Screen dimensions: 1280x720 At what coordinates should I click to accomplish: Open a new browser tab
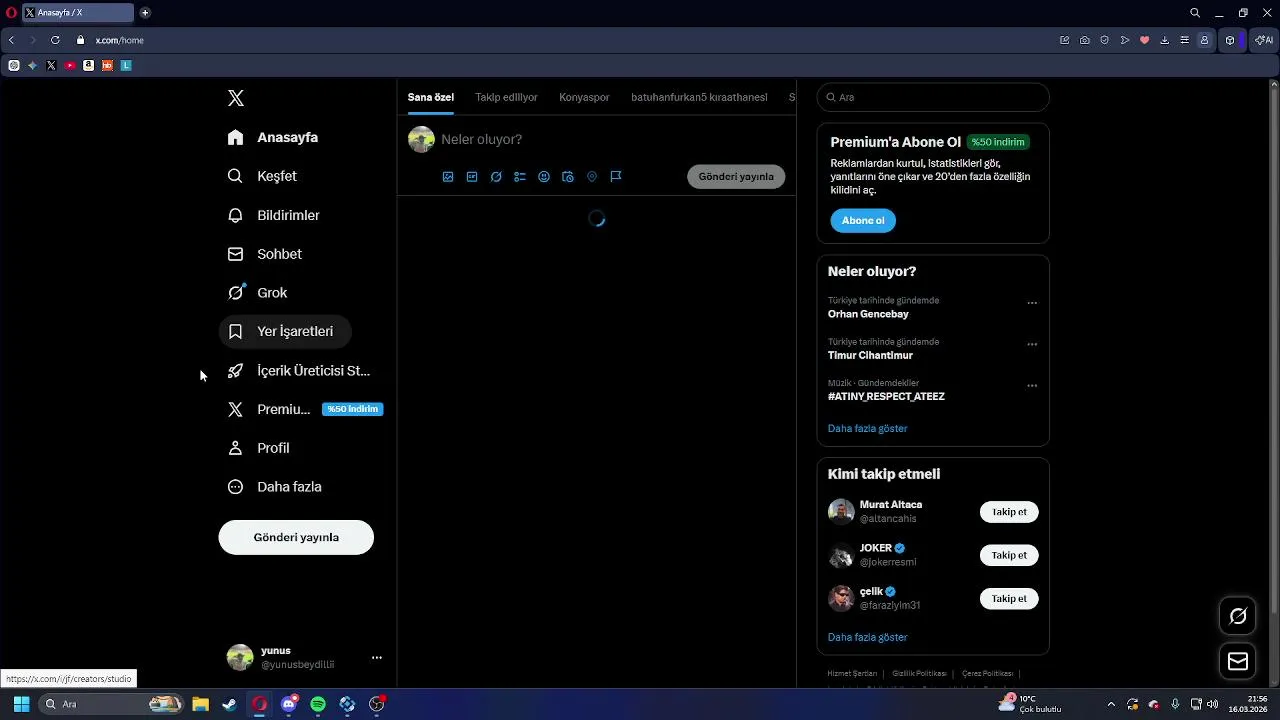(145, 13)
